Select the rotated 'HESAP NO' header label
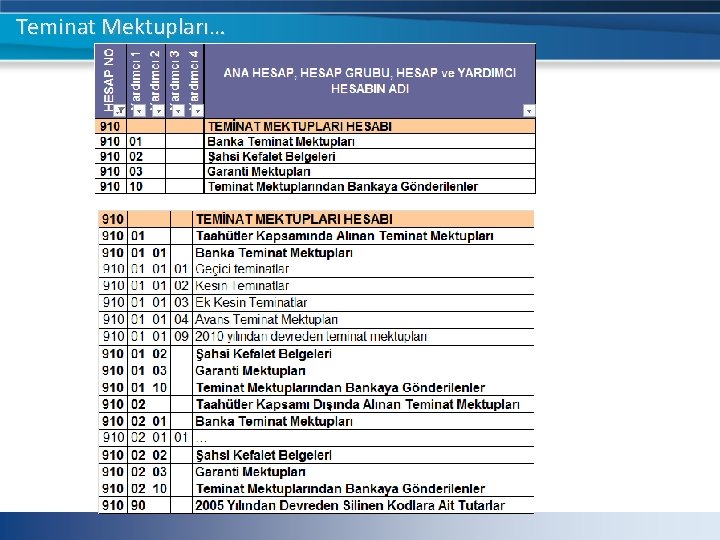Viewport: 720px width, 540px height. tap(109, 79)
